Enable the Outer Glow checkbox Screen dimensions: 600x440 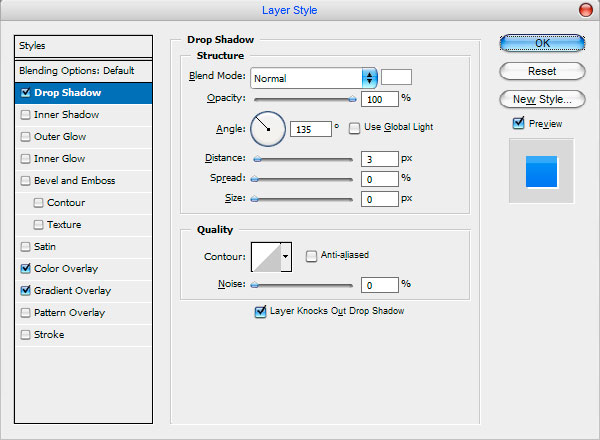click(x=25, y=137)
